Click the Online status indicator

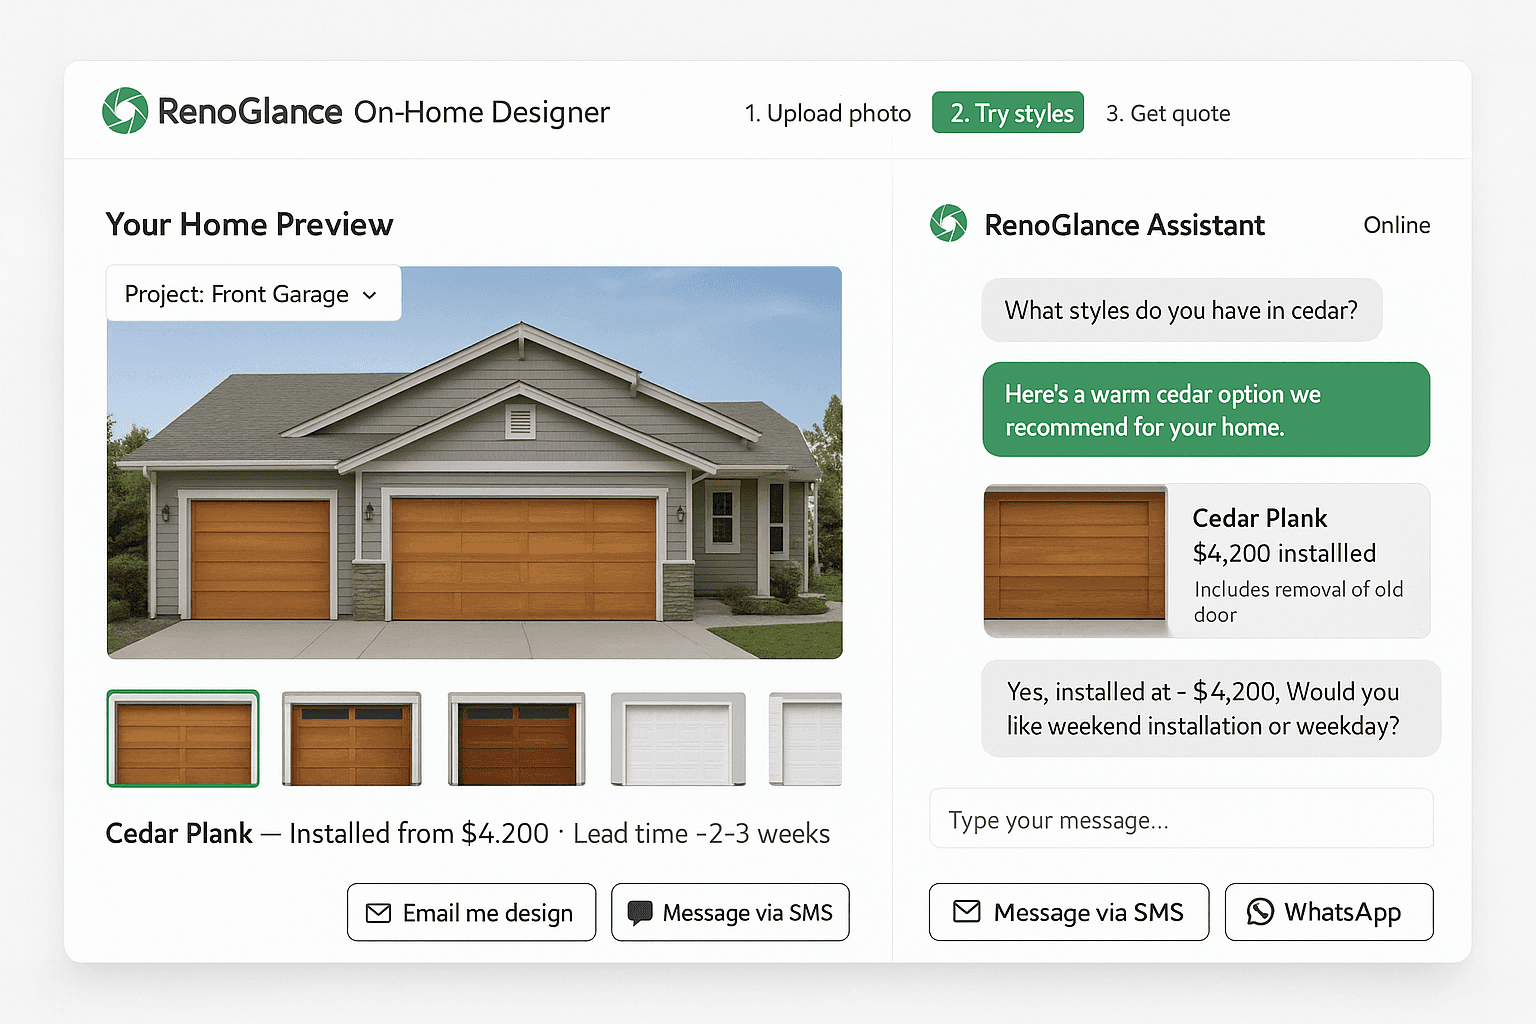click(1397, 225)
